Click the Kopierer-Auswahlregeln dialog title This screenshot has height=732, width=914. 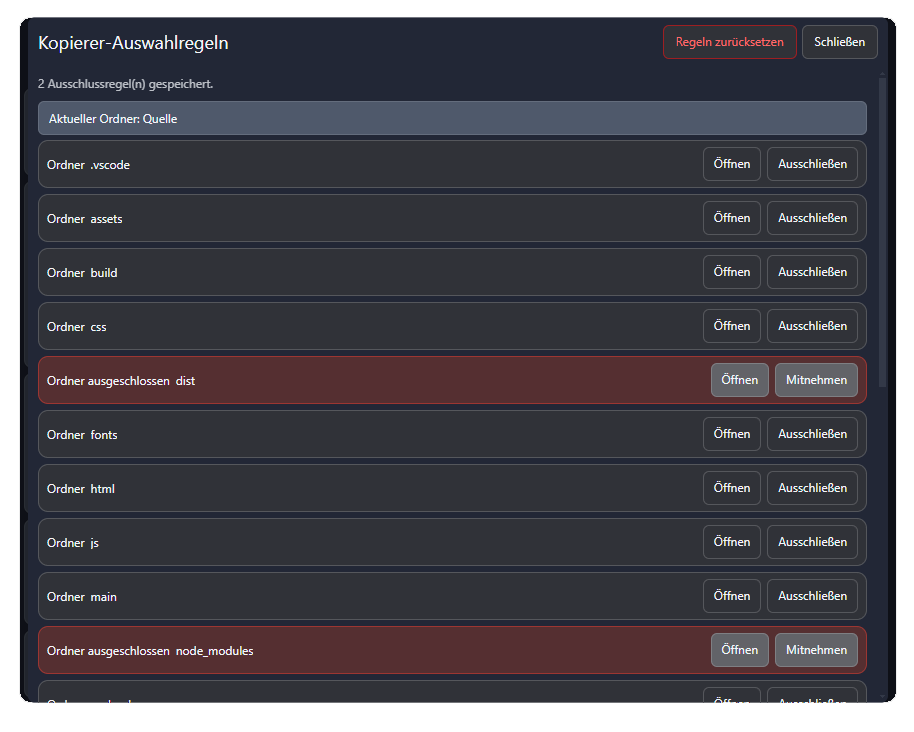pos(133,43)
